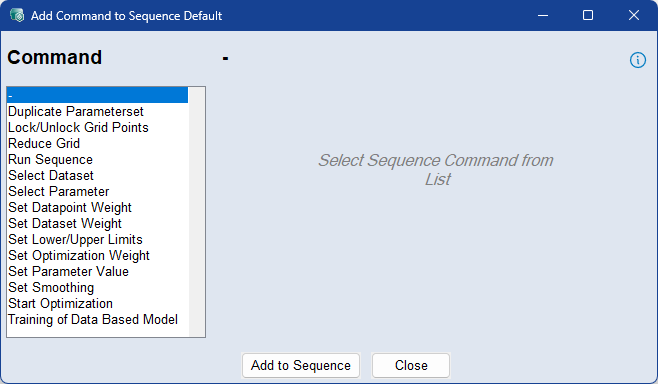Select Start Optimization command

tap(97, 303)
